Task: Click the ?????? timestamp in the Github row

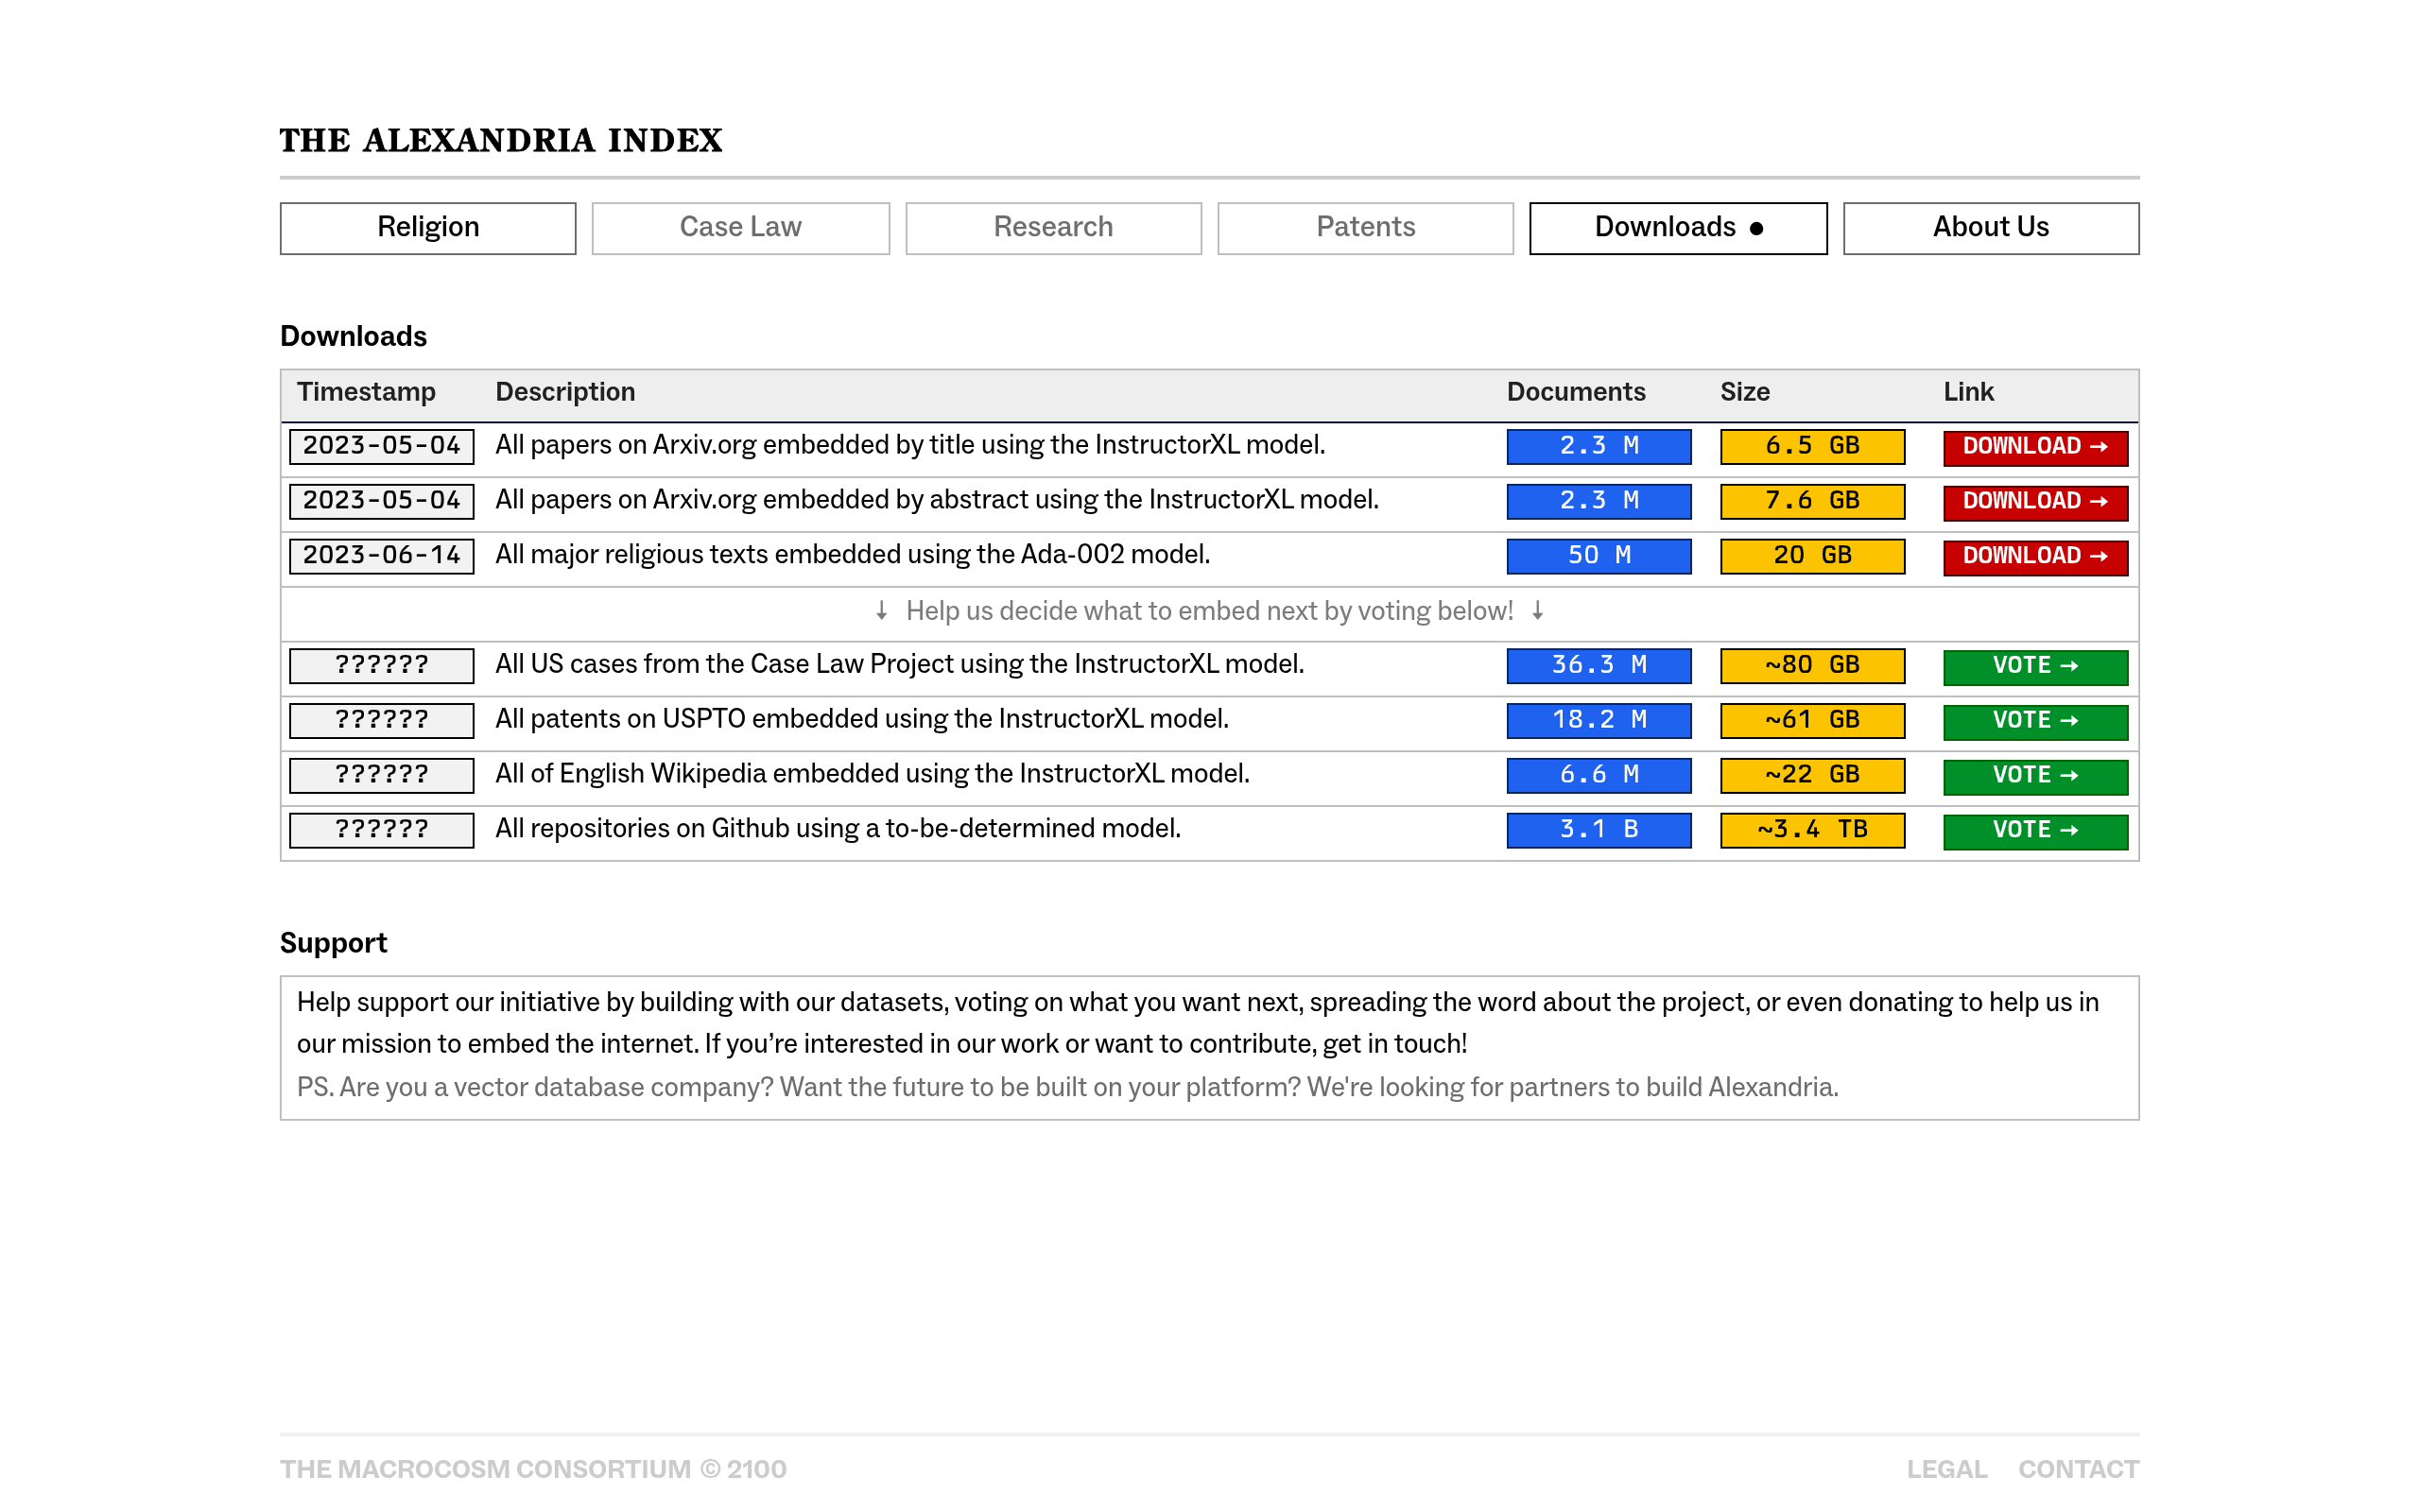Action: click(x=382, y=831)
